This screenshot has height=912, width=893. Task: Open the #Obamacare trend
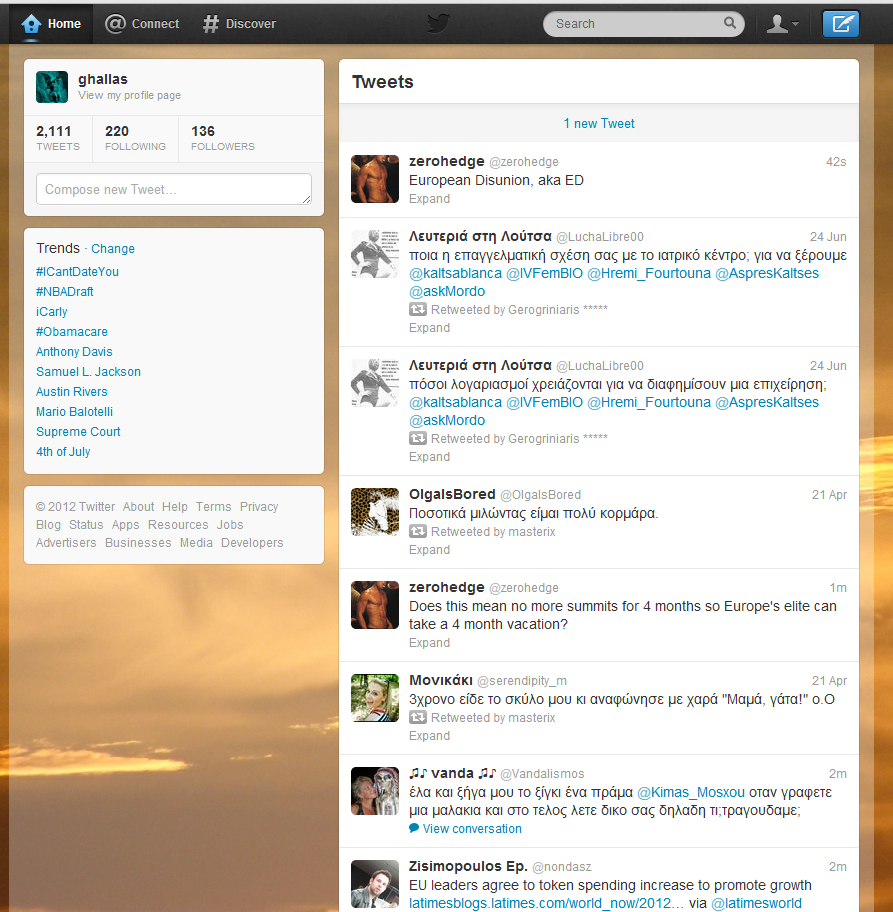(72, 332)
